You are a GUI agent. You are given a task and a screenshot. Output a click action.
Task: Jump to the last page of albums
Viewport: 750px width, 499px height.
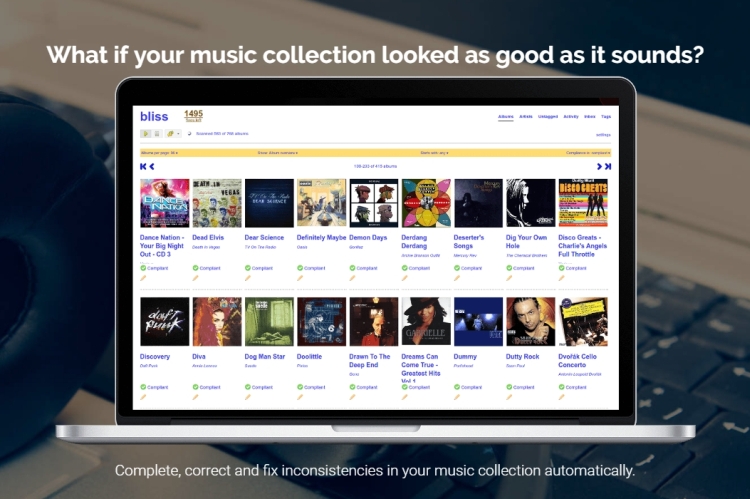(x=608, y=166)
